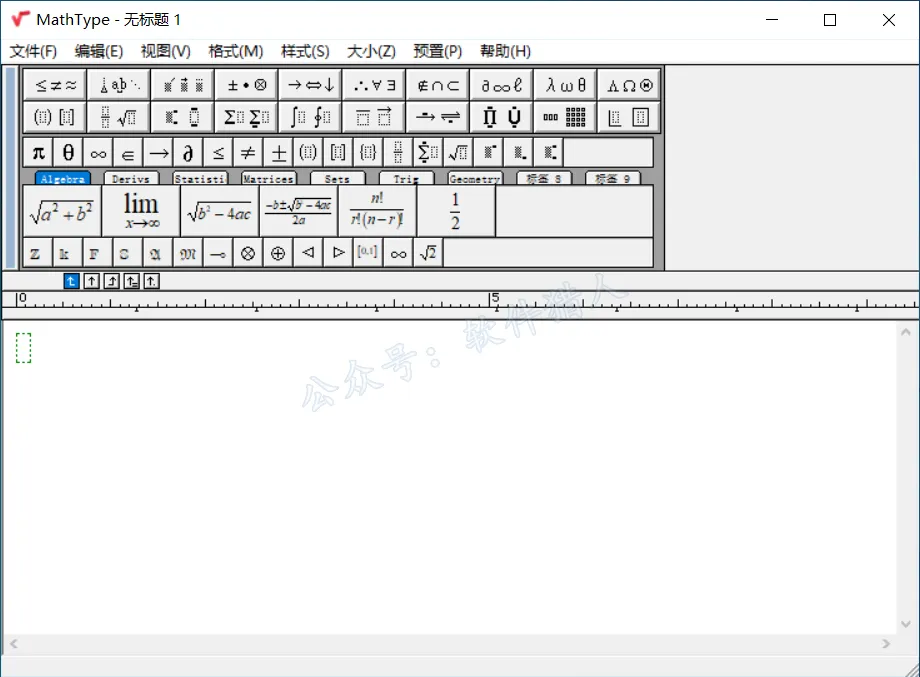
Task: Open lowercase Greek letters palette (λωθ)
Action: tap(566, 86)
